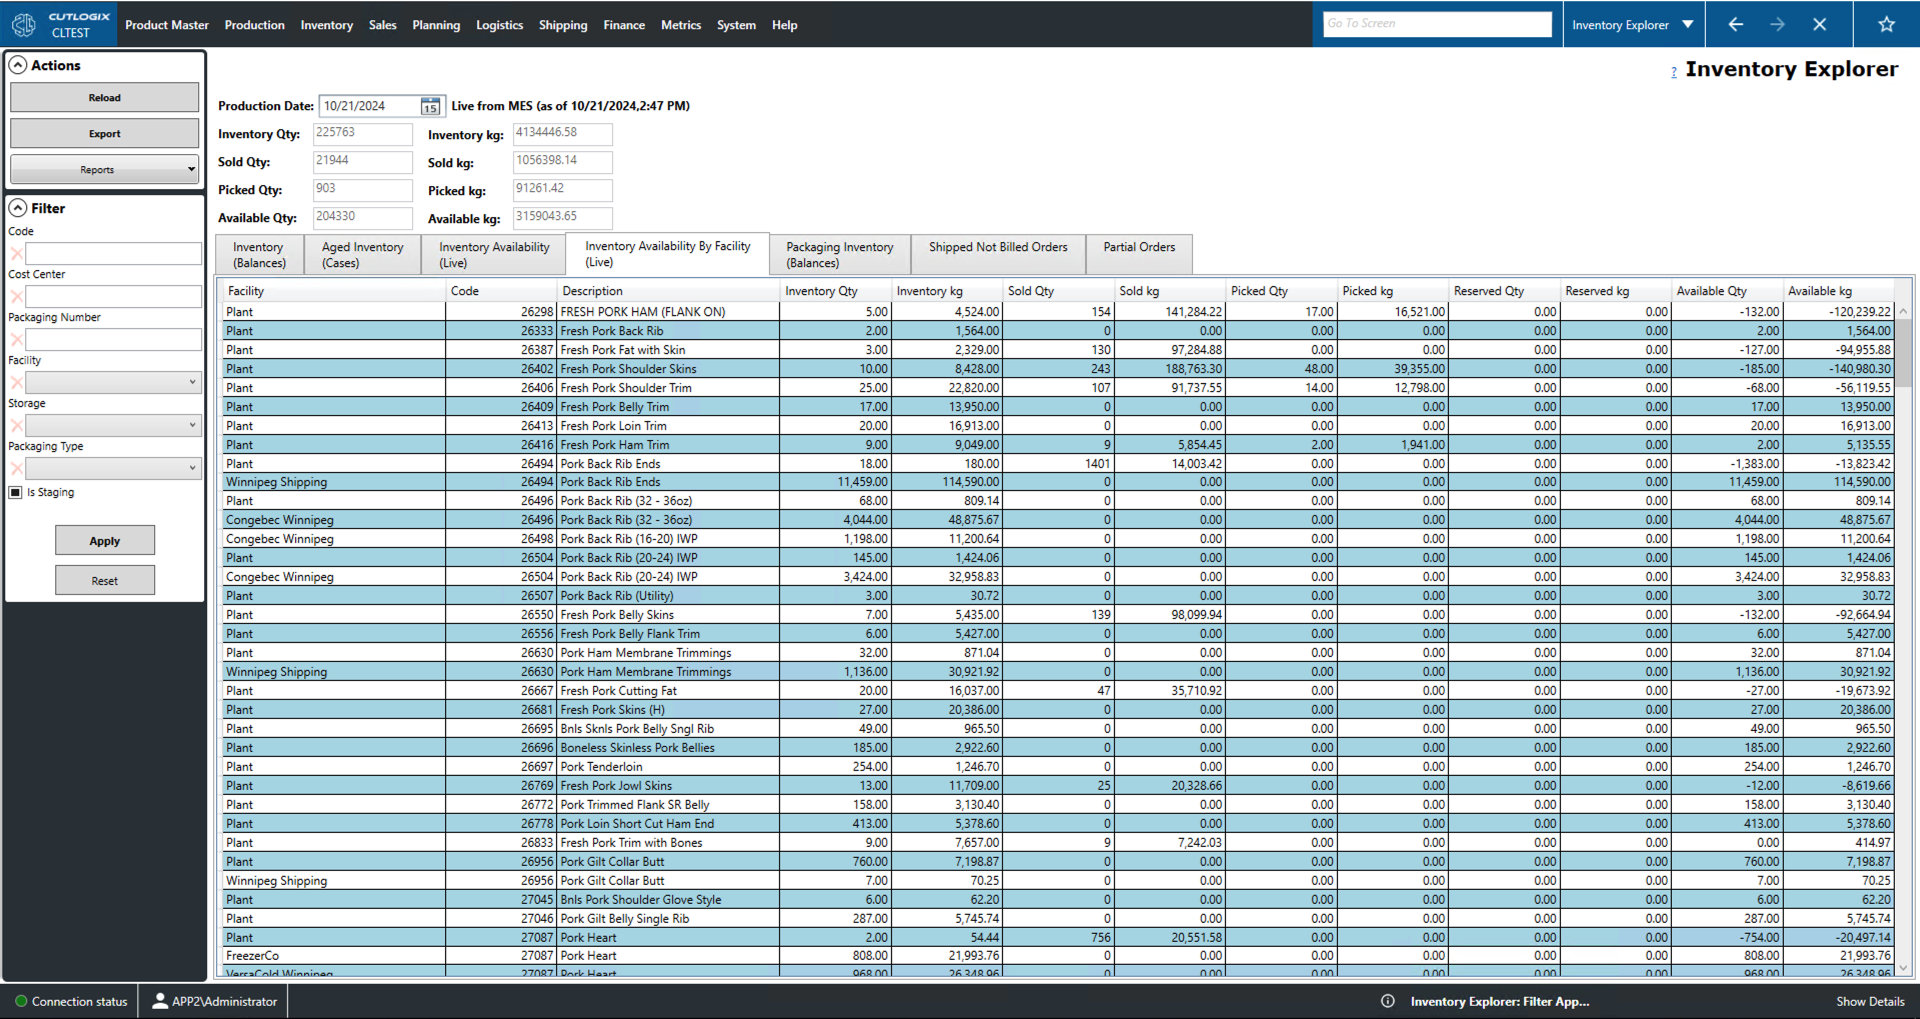Clear the Code filter red X
The image size is (1920, 1019).
point(16,254)
